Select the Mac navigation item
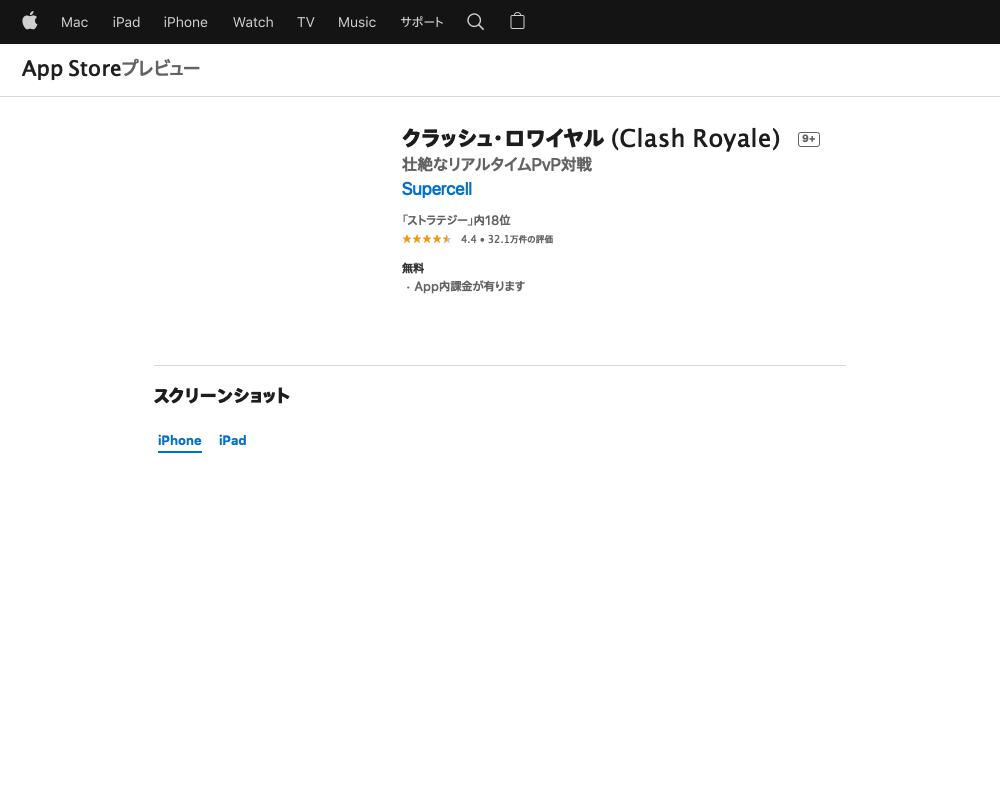This screenshot has height=800, width=1000. 74,22
